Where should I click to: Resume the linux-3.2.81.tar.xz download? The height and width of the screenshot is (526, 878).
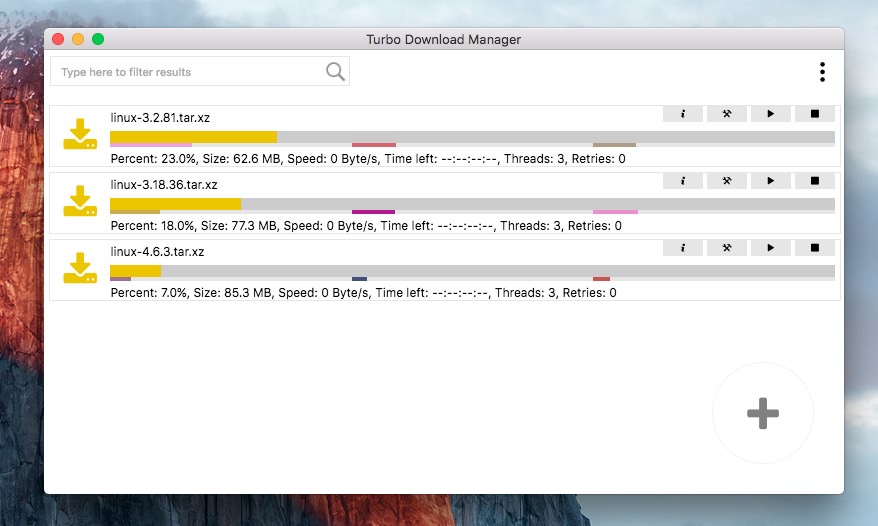pyautogui.click(x=770, y=114)
